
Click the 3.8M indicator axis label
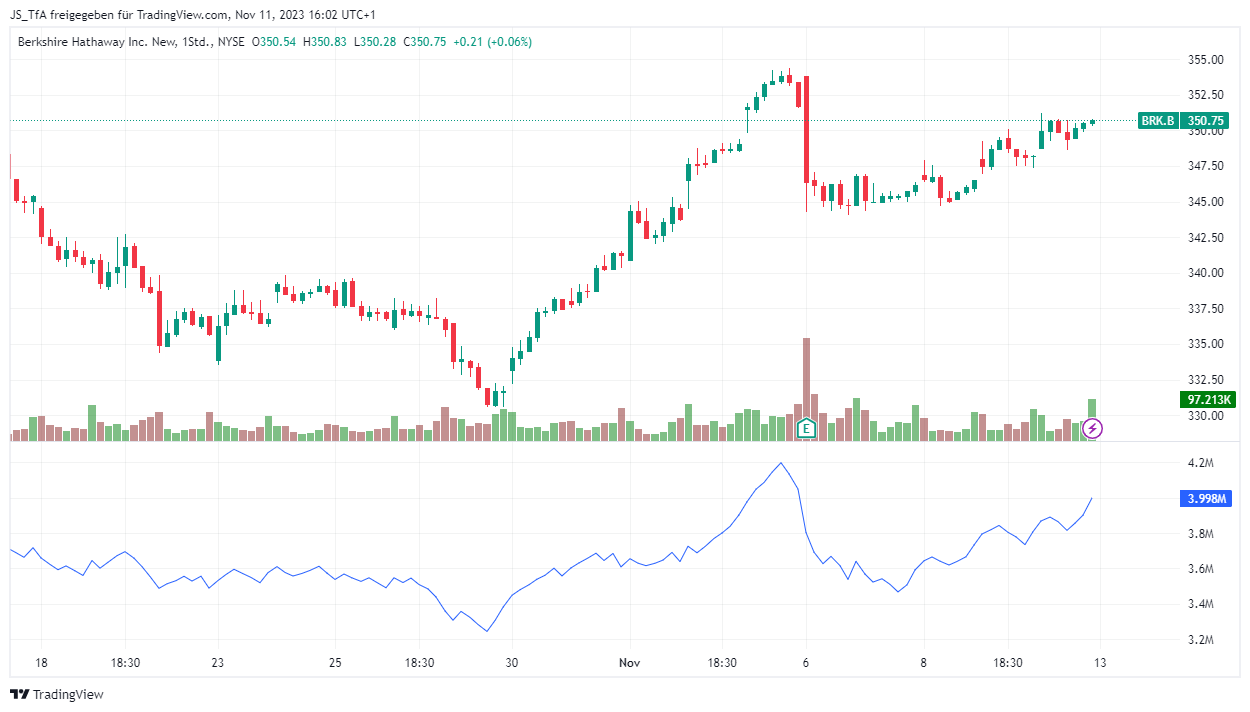[1200, 534]
